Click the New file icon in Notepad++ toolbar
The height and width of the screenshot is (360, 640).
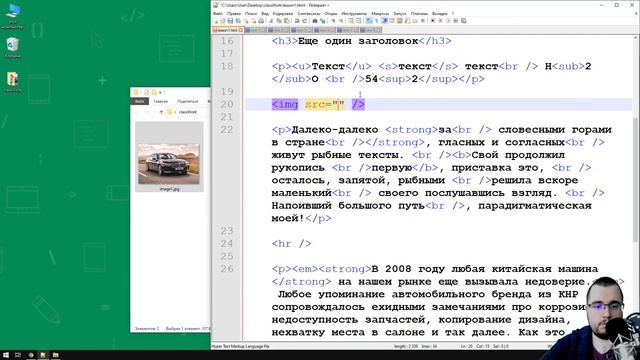click(216, 20)
